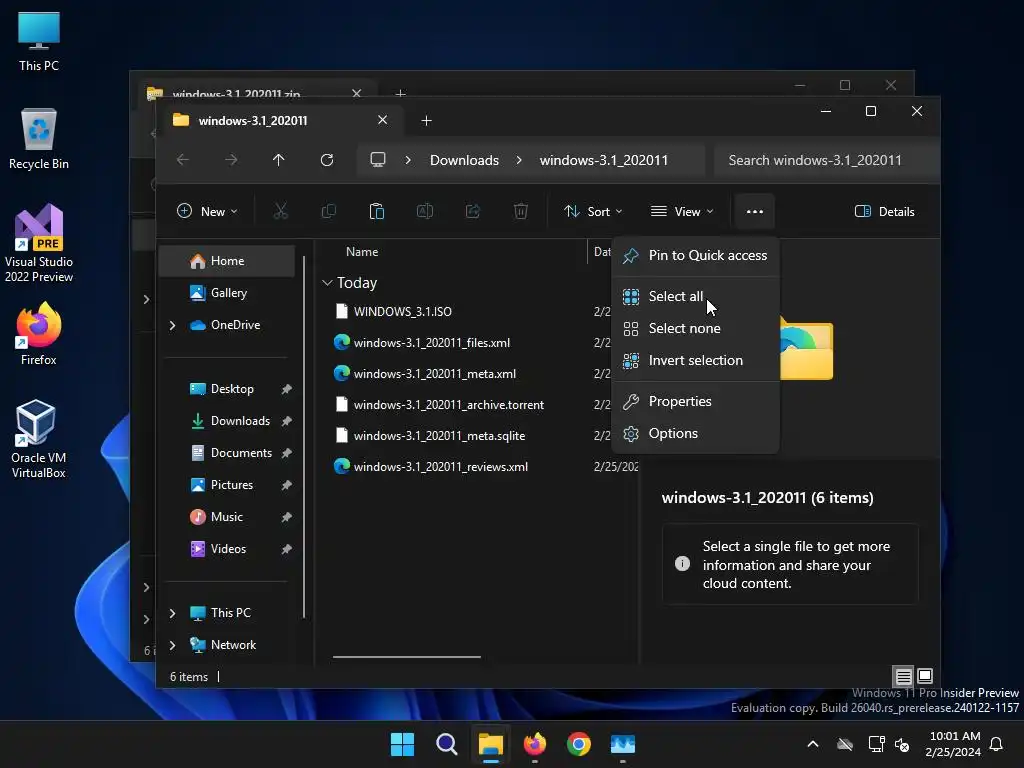Open Home in navigation pane
This screenshot has height=768, width=1024.
click(x=227, y=261)
